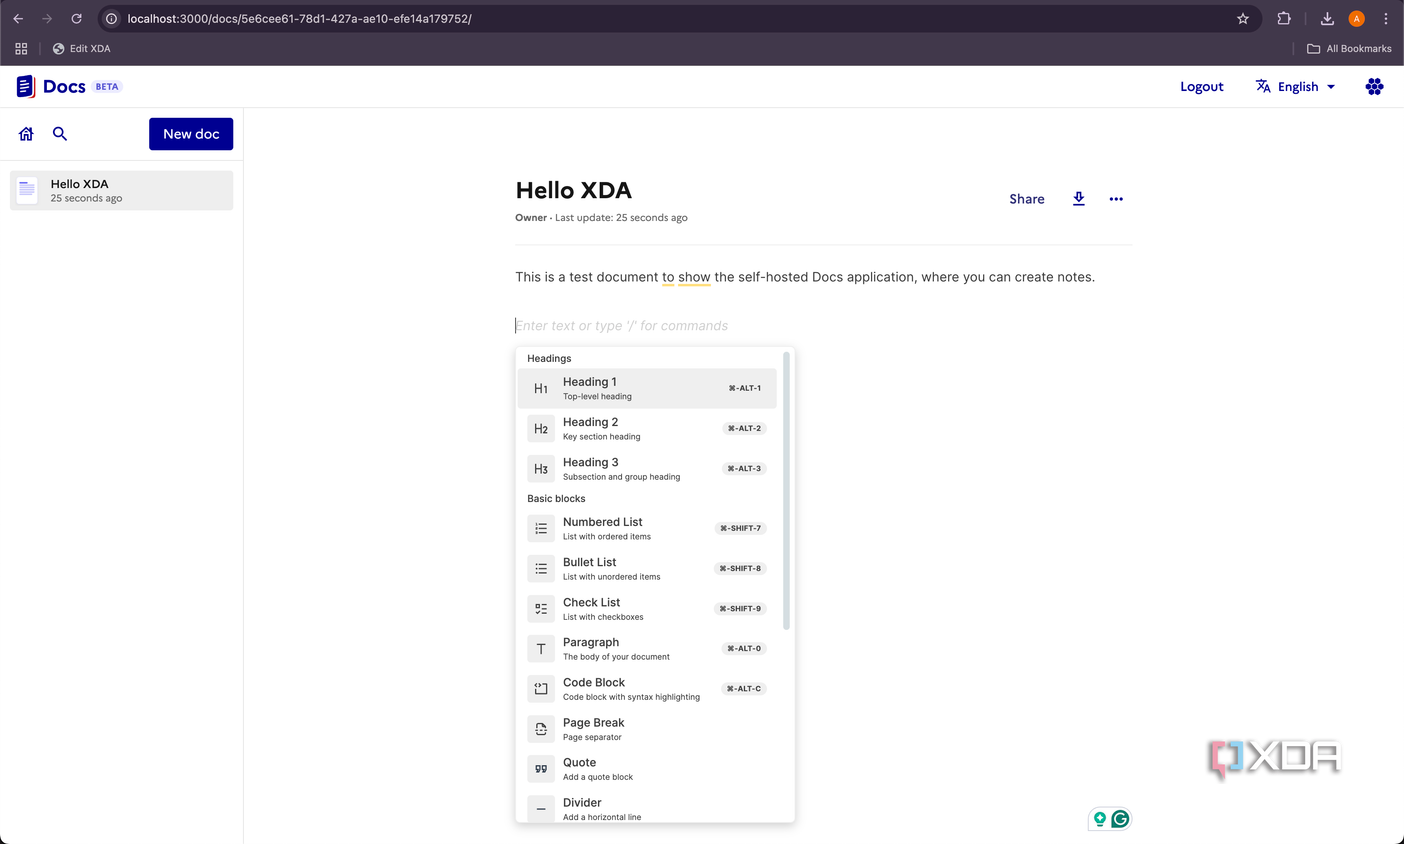Open the Edit XDA bookmark
Image resolution: width=1404 pixels, height=844 pixels.
click(81, 49)
